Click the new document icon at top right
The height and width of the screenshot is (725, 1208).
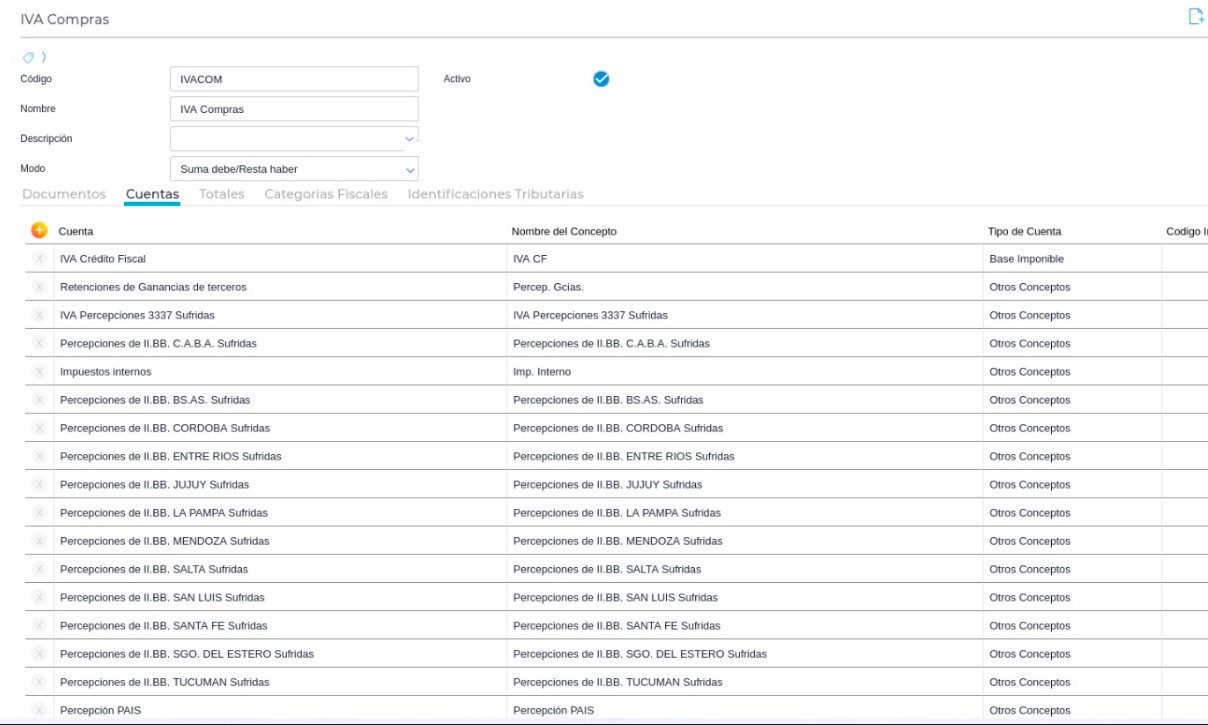point(1194,16)
